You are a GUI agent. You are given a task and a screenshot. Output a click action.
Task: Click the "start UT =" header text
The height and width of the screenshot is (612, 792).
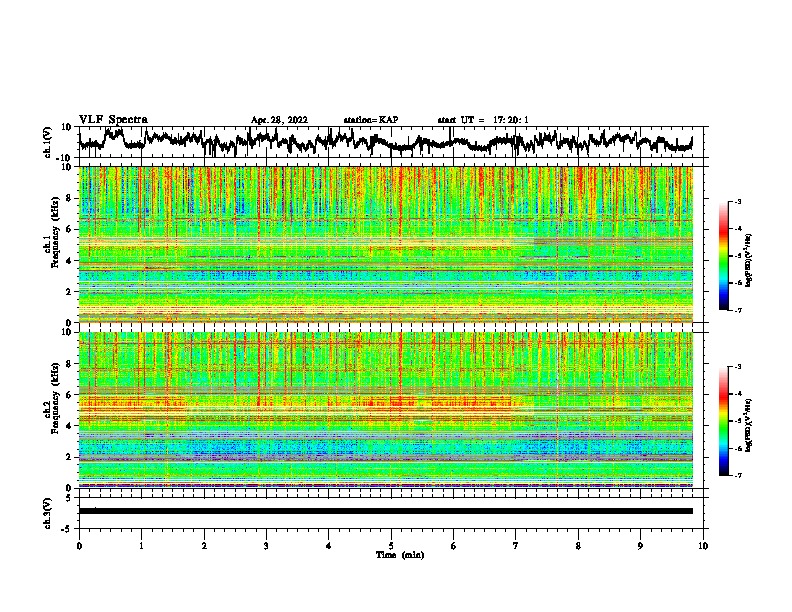pyautogui.click(x=461, y=120)
